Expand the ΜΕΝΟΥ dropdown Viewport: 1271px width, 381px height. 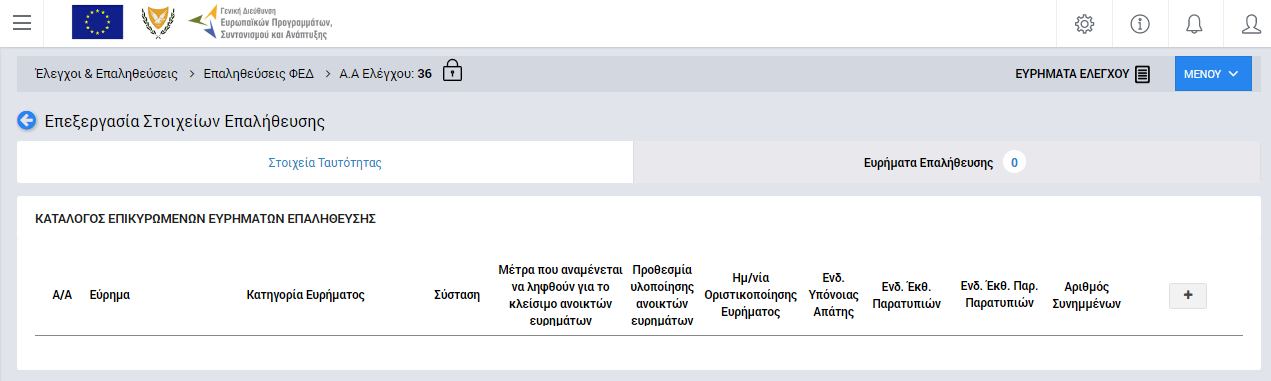point(1213,73)
